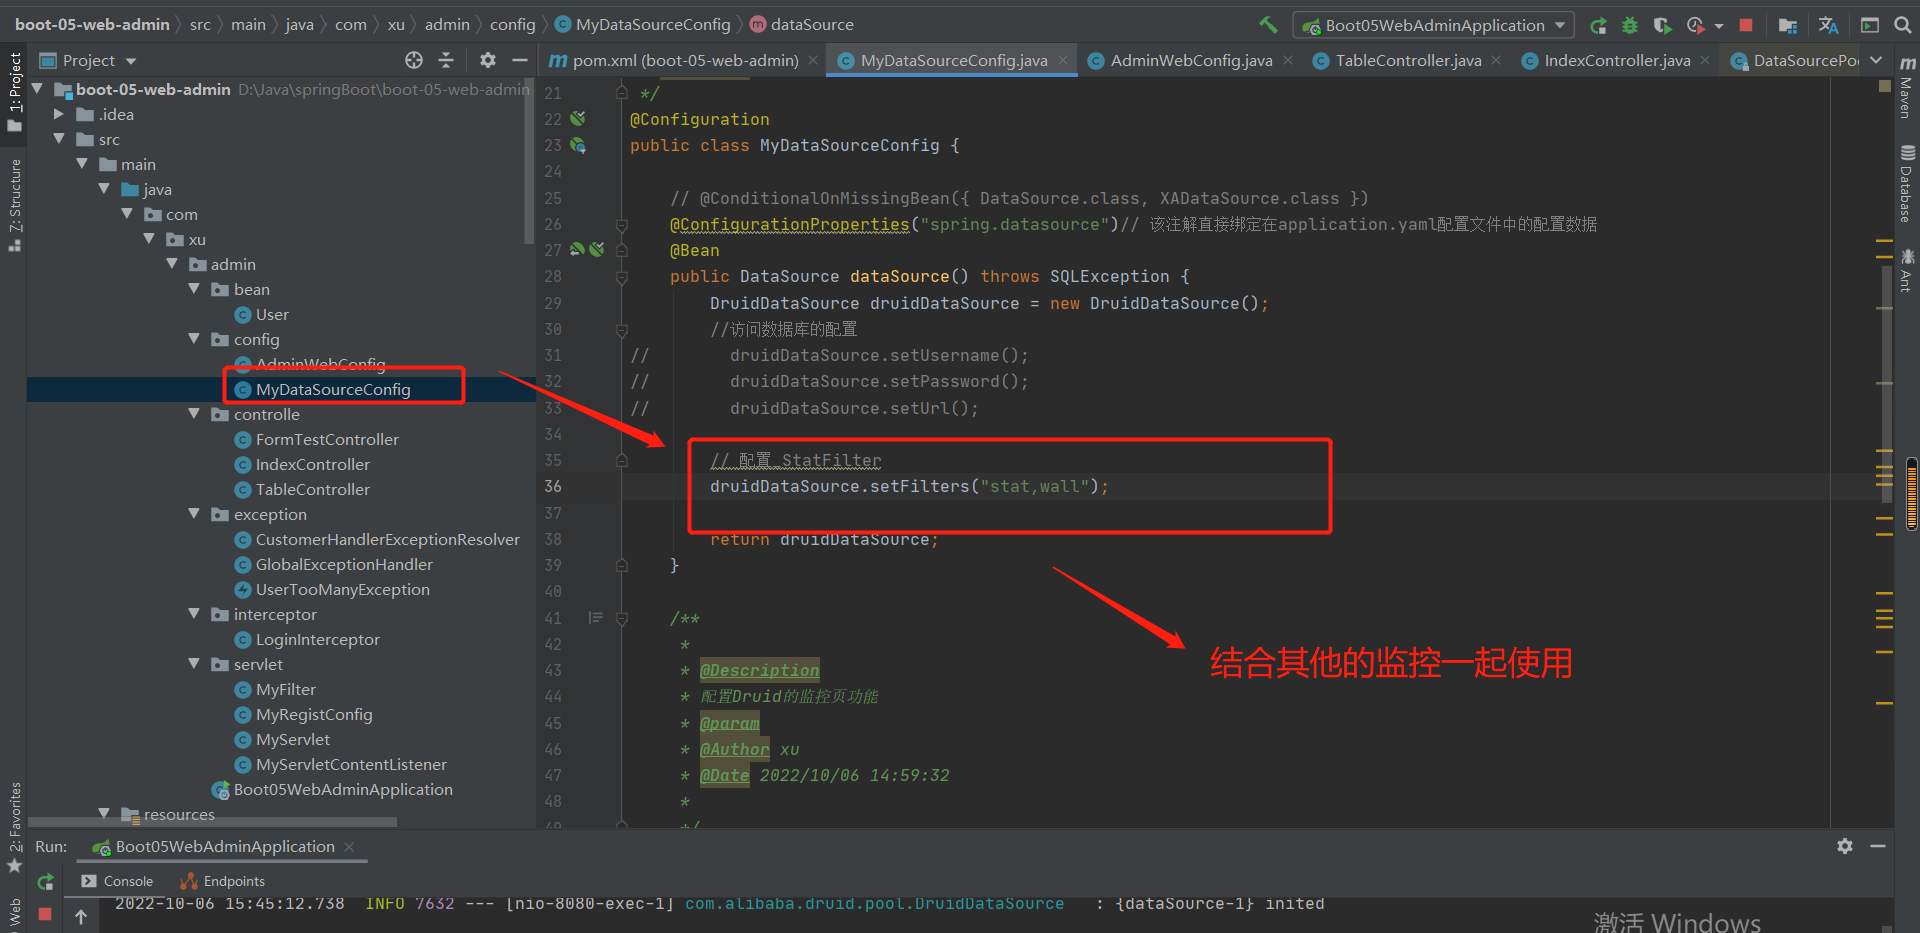Click 'dataSource' breadcrumb item
This screenshot has height=933, width=1920.
click(x=801, y=24)
